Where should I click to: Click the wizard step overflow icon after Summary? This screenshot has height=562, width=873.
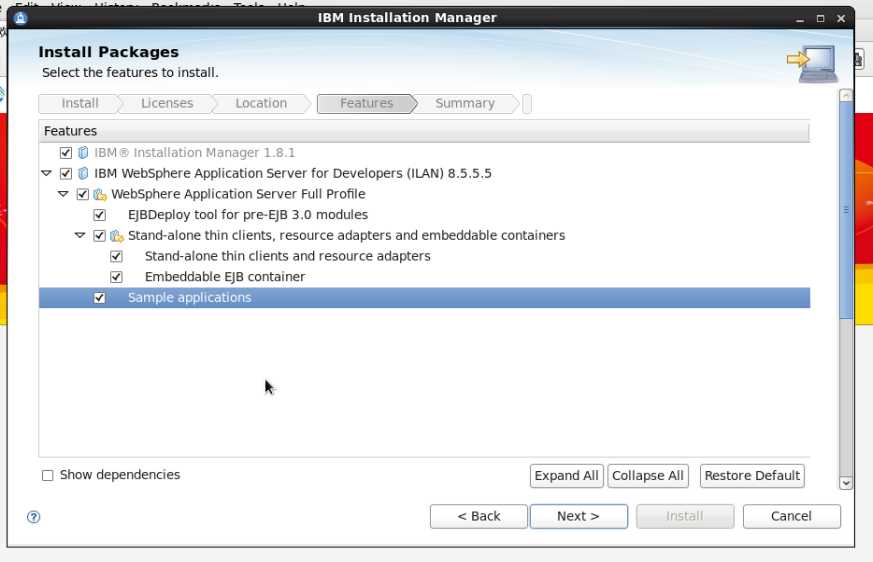[x=527, y=104]
